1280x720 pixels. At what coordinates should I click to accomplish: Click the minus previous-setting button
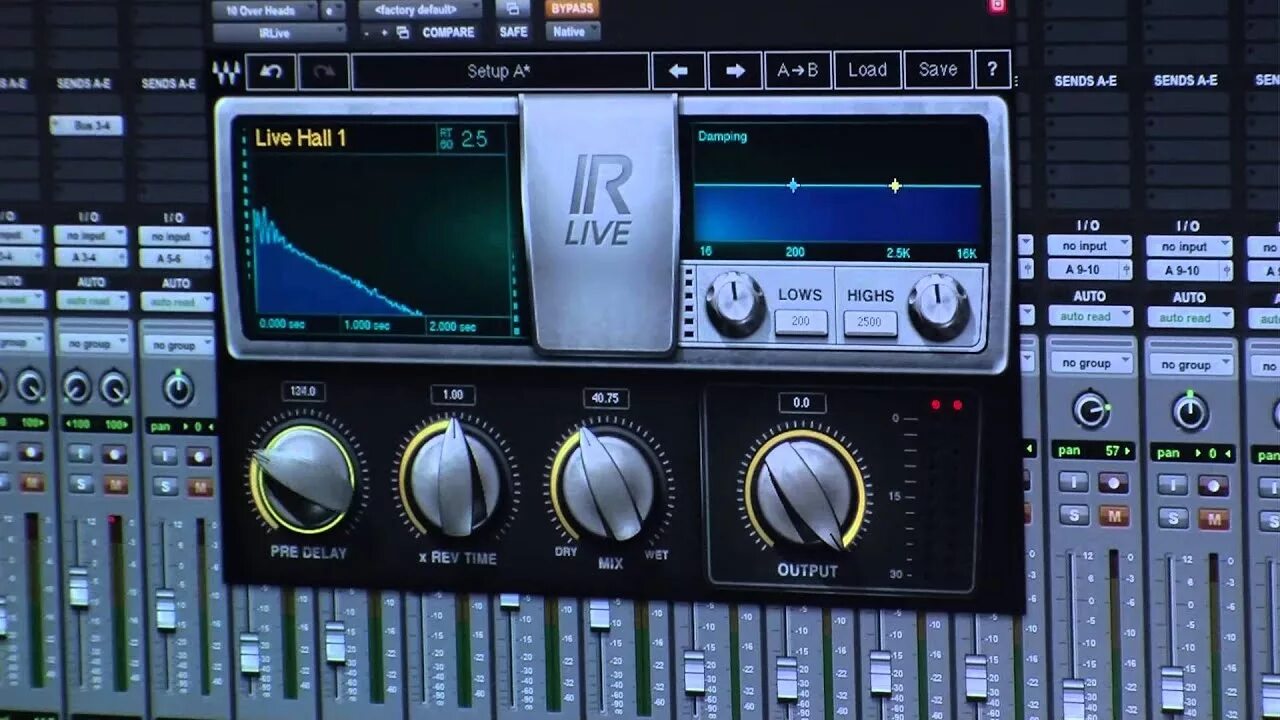click(367, 32)
